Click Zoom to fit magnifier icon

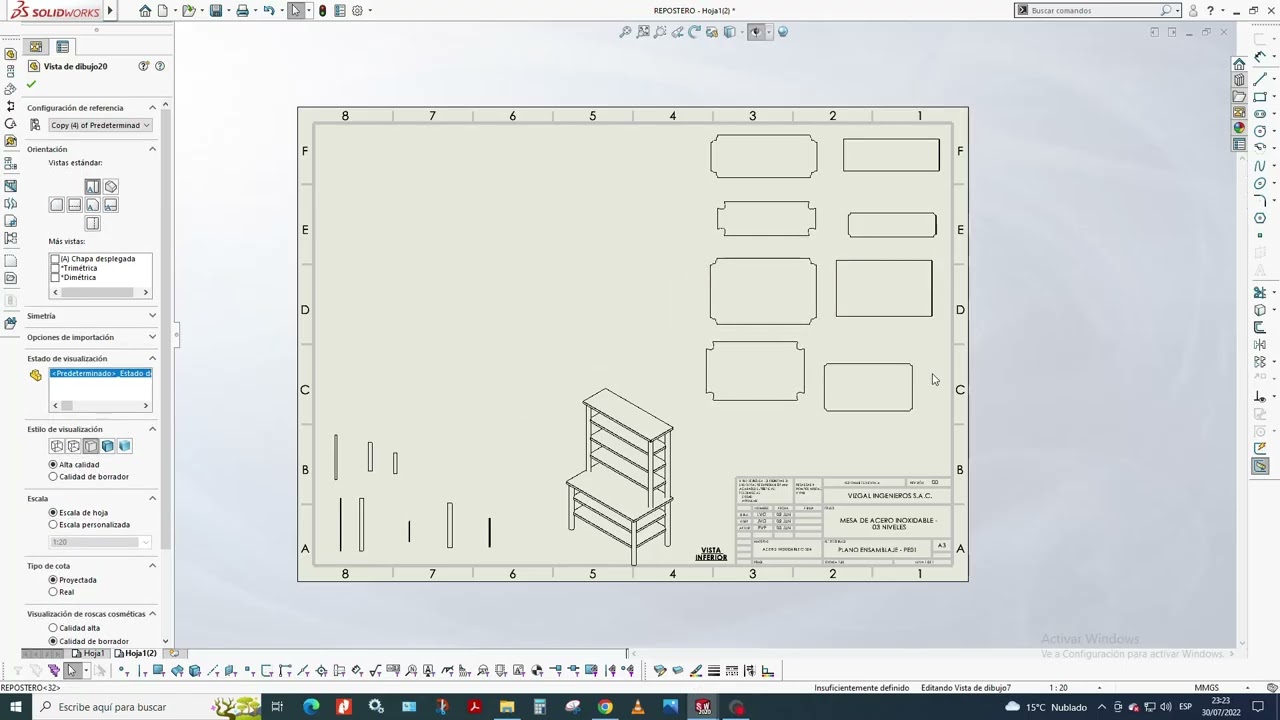click(x=626, y=32)
